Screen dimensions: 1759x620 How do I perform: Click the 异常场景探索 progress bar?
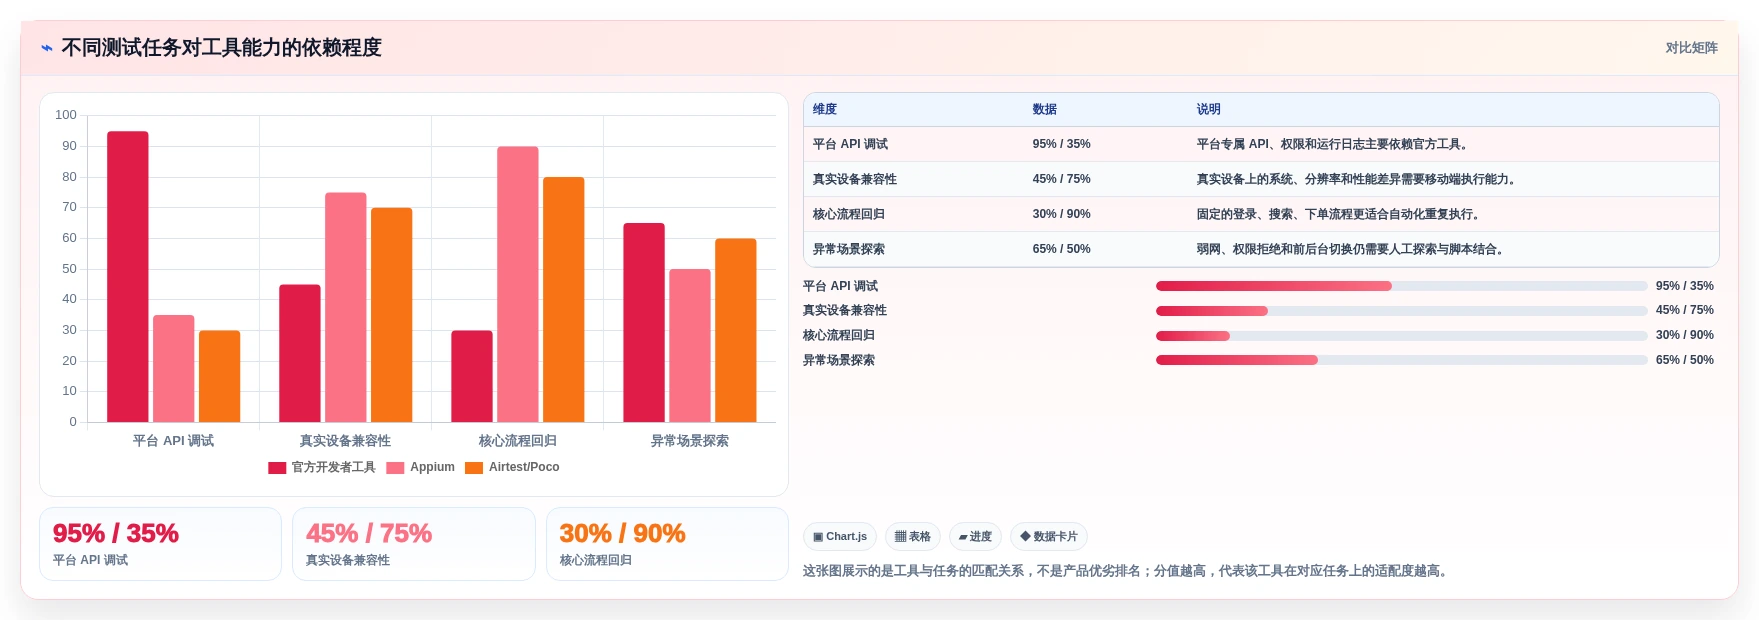1401,360
